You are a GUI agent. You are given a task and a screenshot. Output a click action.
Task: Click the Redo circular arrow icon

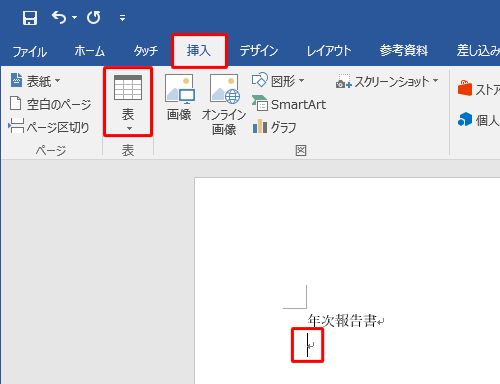tap(94, 17)
